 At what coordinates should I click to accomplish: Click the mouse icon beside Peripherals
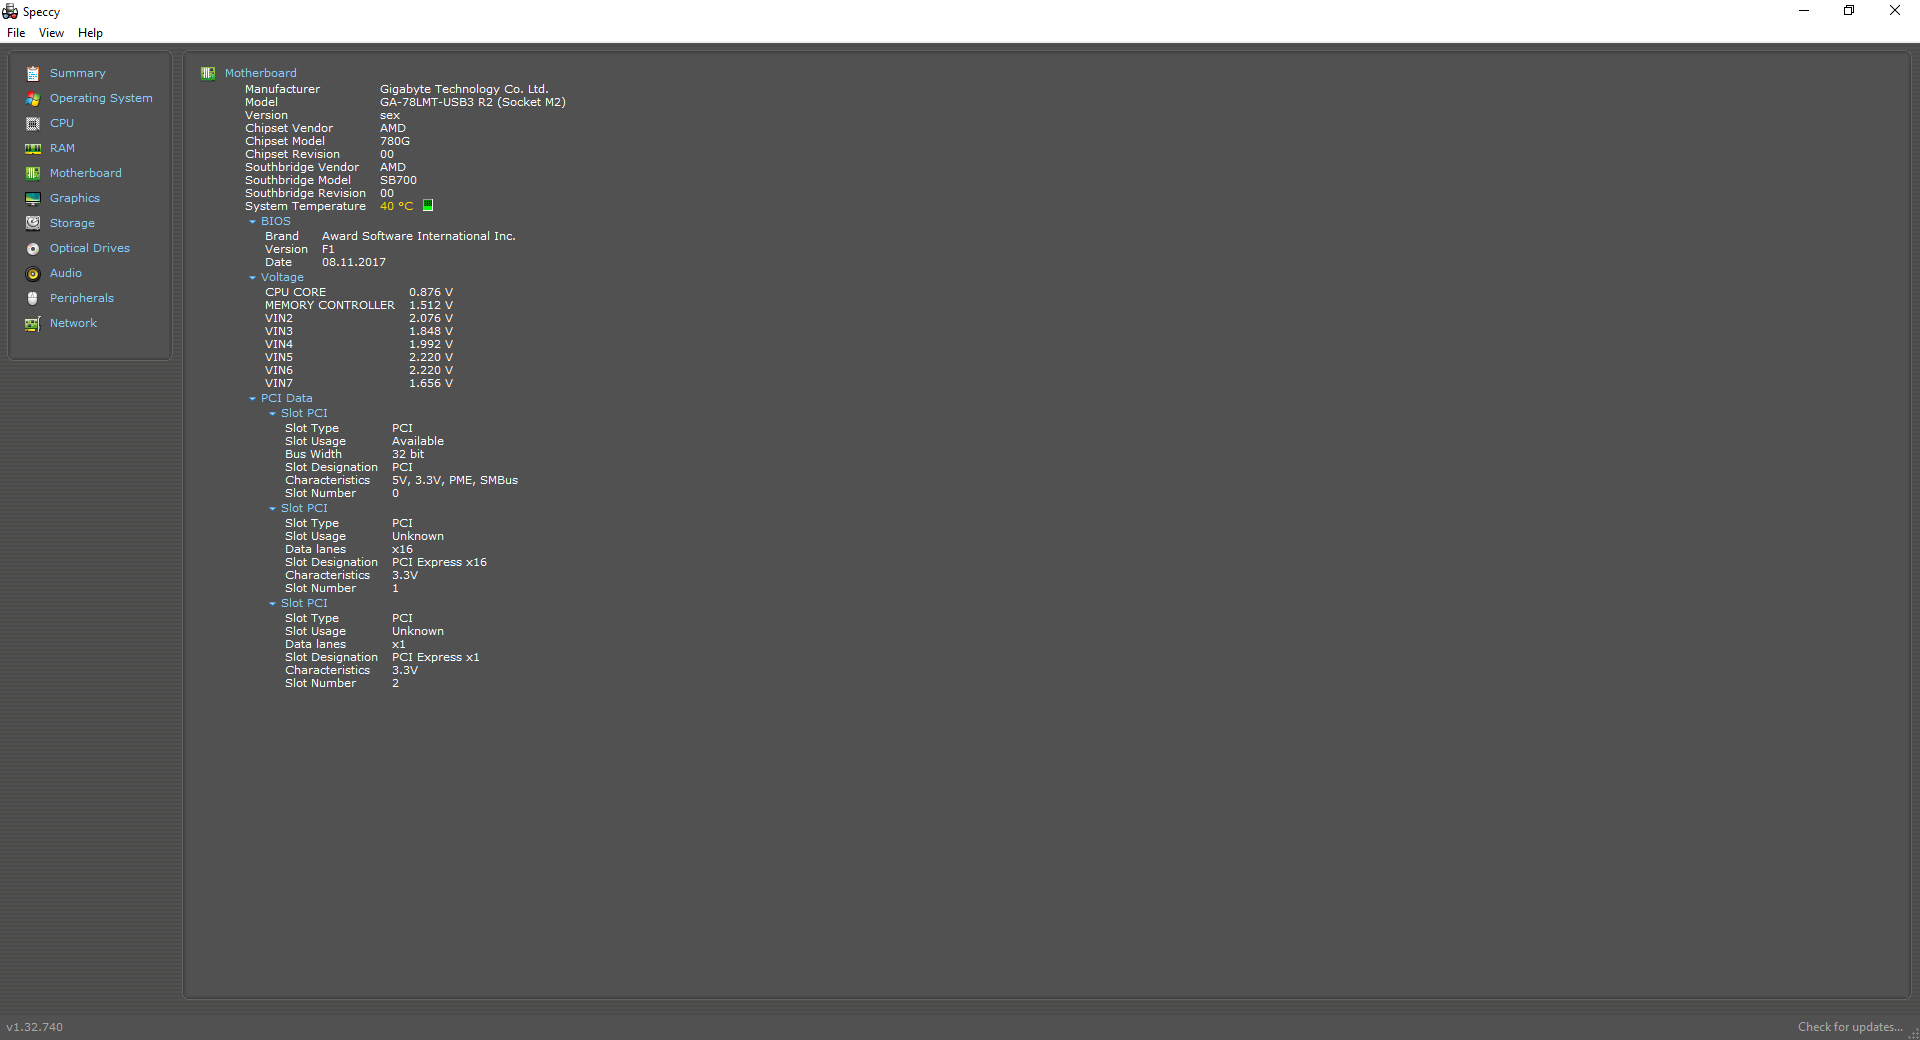(33, 298)
